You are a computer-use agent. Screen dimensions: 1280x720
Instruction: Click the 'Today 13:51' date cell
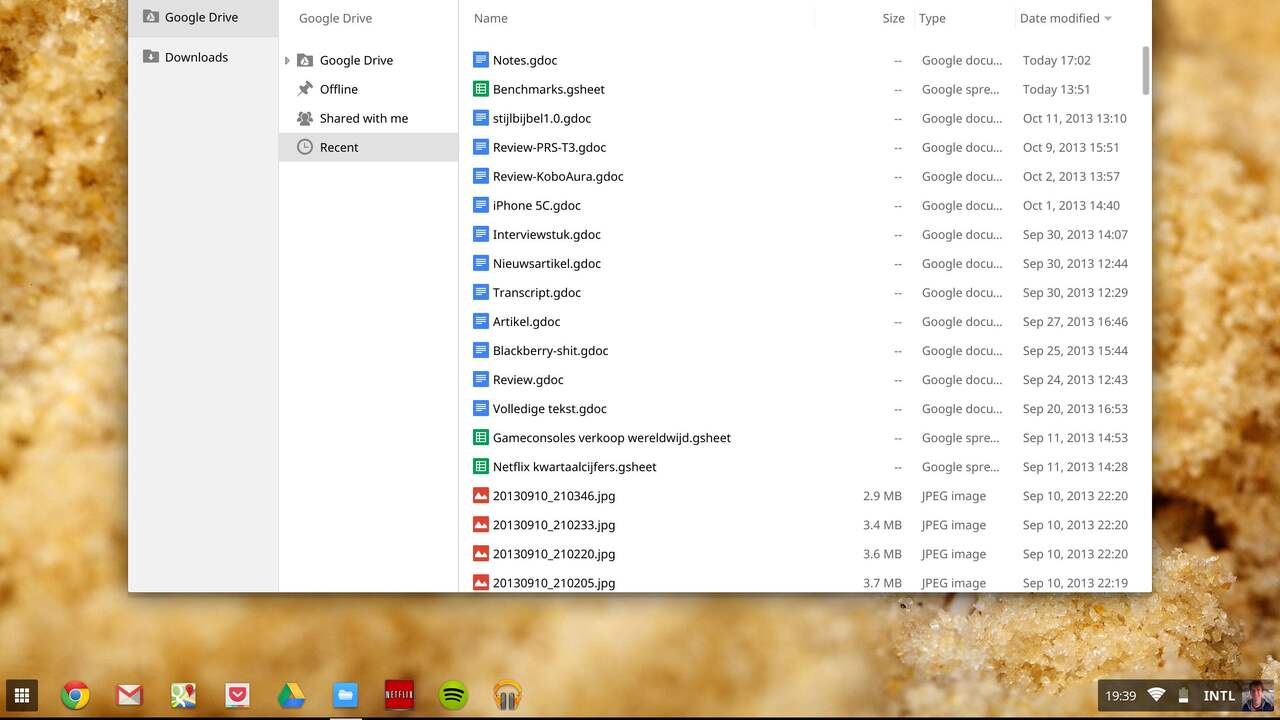[1057, 89]
